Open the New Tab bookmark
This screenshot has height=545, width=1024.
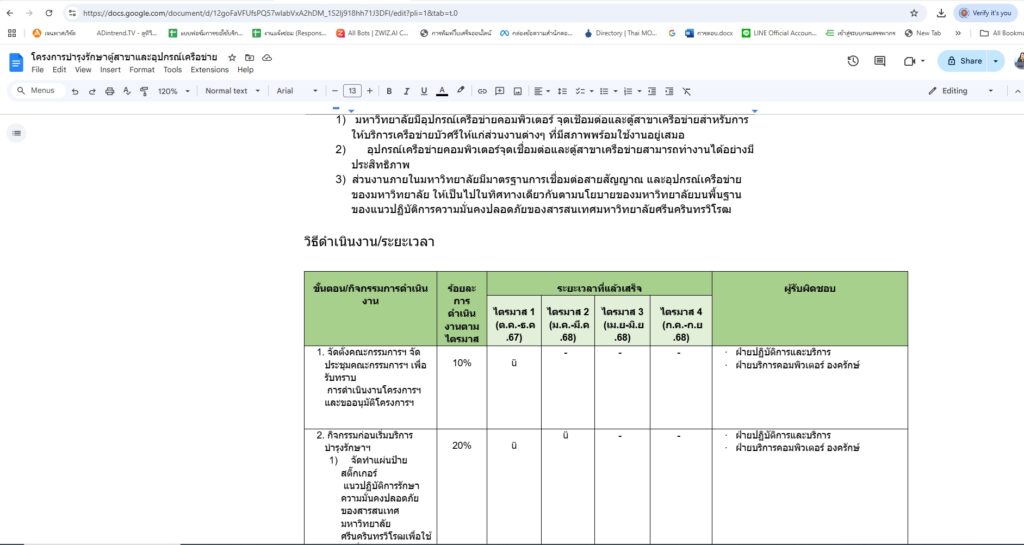point(923,33)
